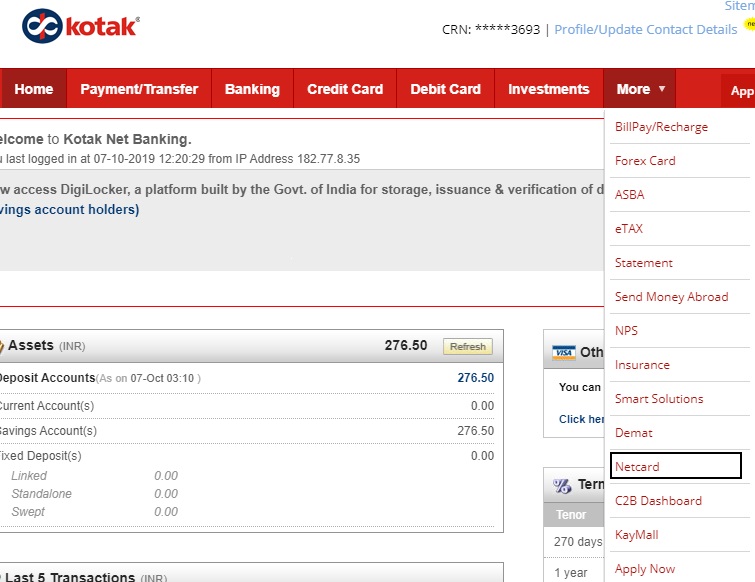Screen dimensions: 755x582
Task: Select Forex Card from More menu
Action: point(645,161)
